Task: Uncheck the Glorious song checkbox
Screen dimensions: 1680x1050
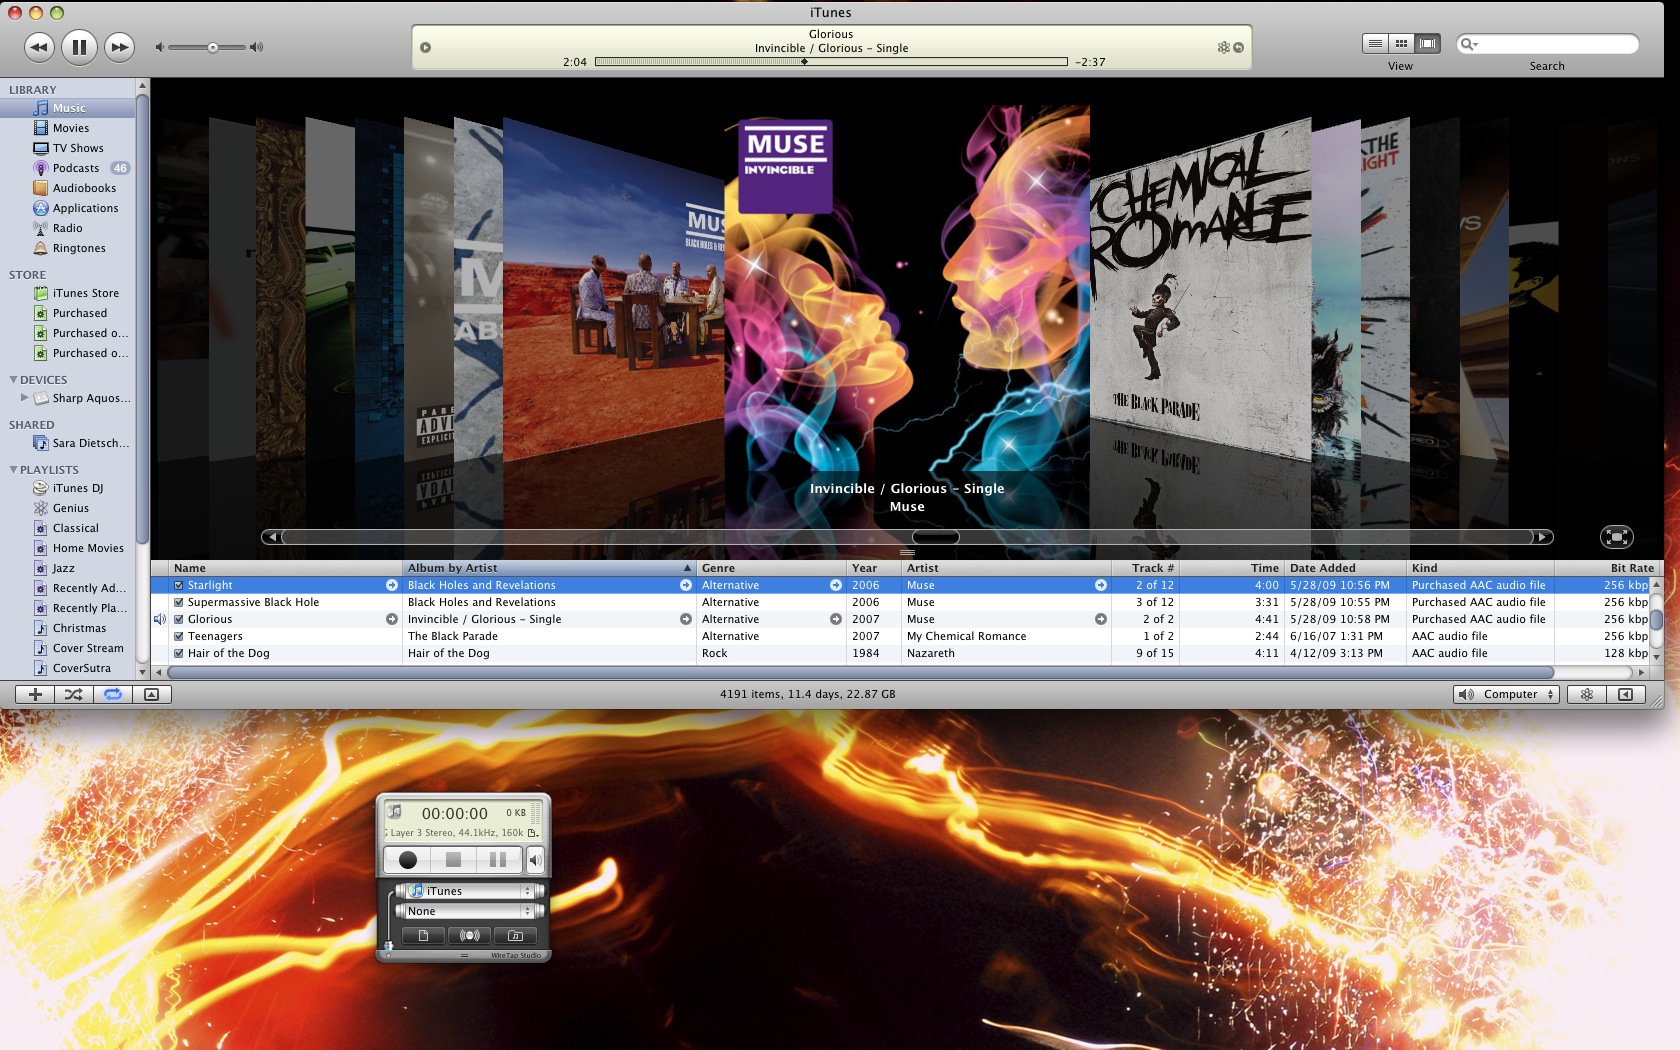Action: click(x=179, y=619)
